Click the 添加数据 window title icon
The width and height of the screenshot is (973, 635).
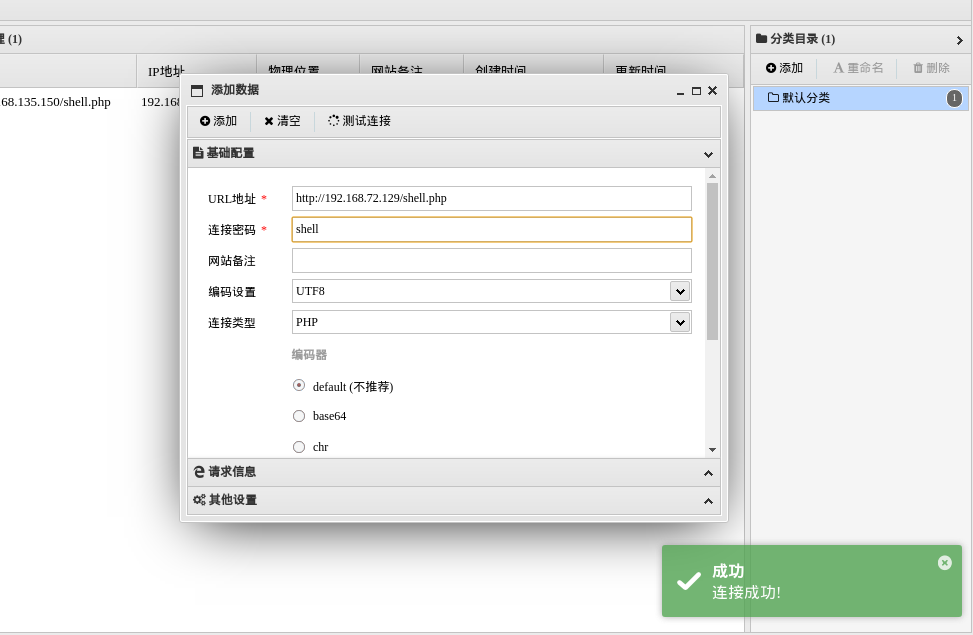[x=197, y=91]
